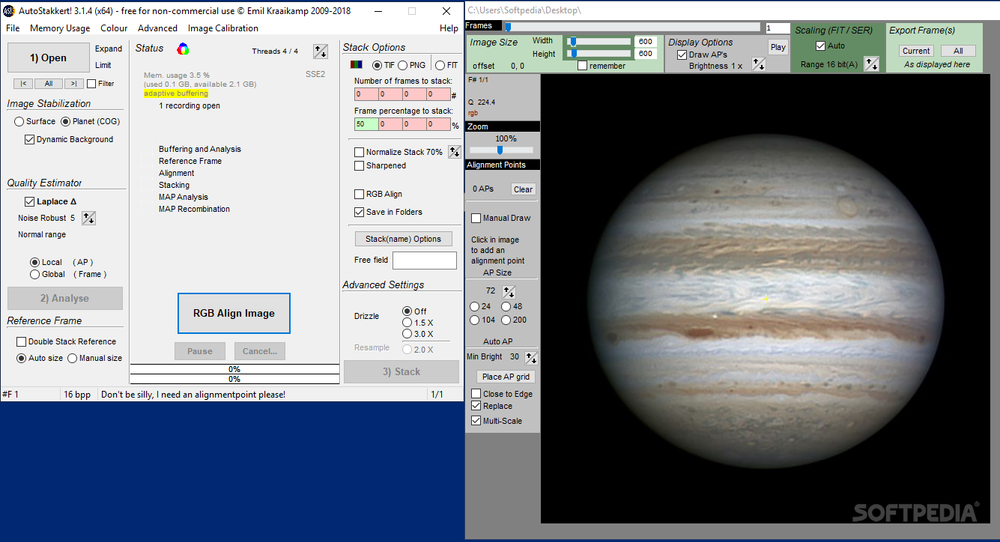Jump to first frame button

[23, 84]
